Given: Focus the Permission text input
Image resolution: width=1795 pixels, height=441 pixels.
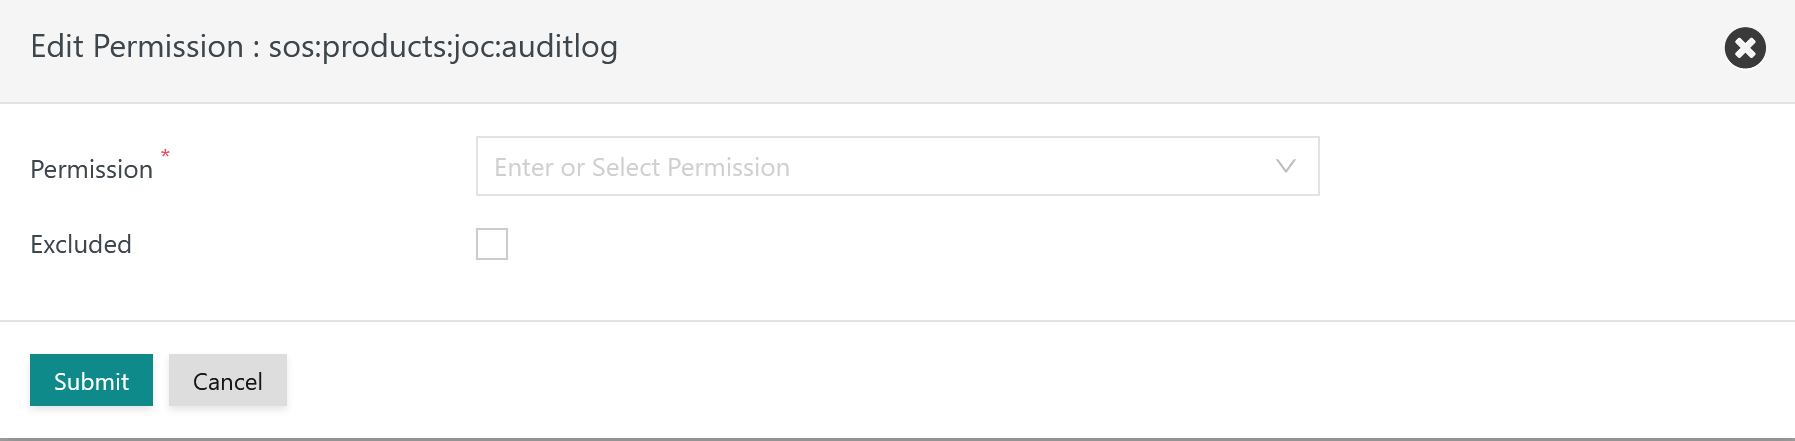Looking at the screenshot, I should (897, 166).
